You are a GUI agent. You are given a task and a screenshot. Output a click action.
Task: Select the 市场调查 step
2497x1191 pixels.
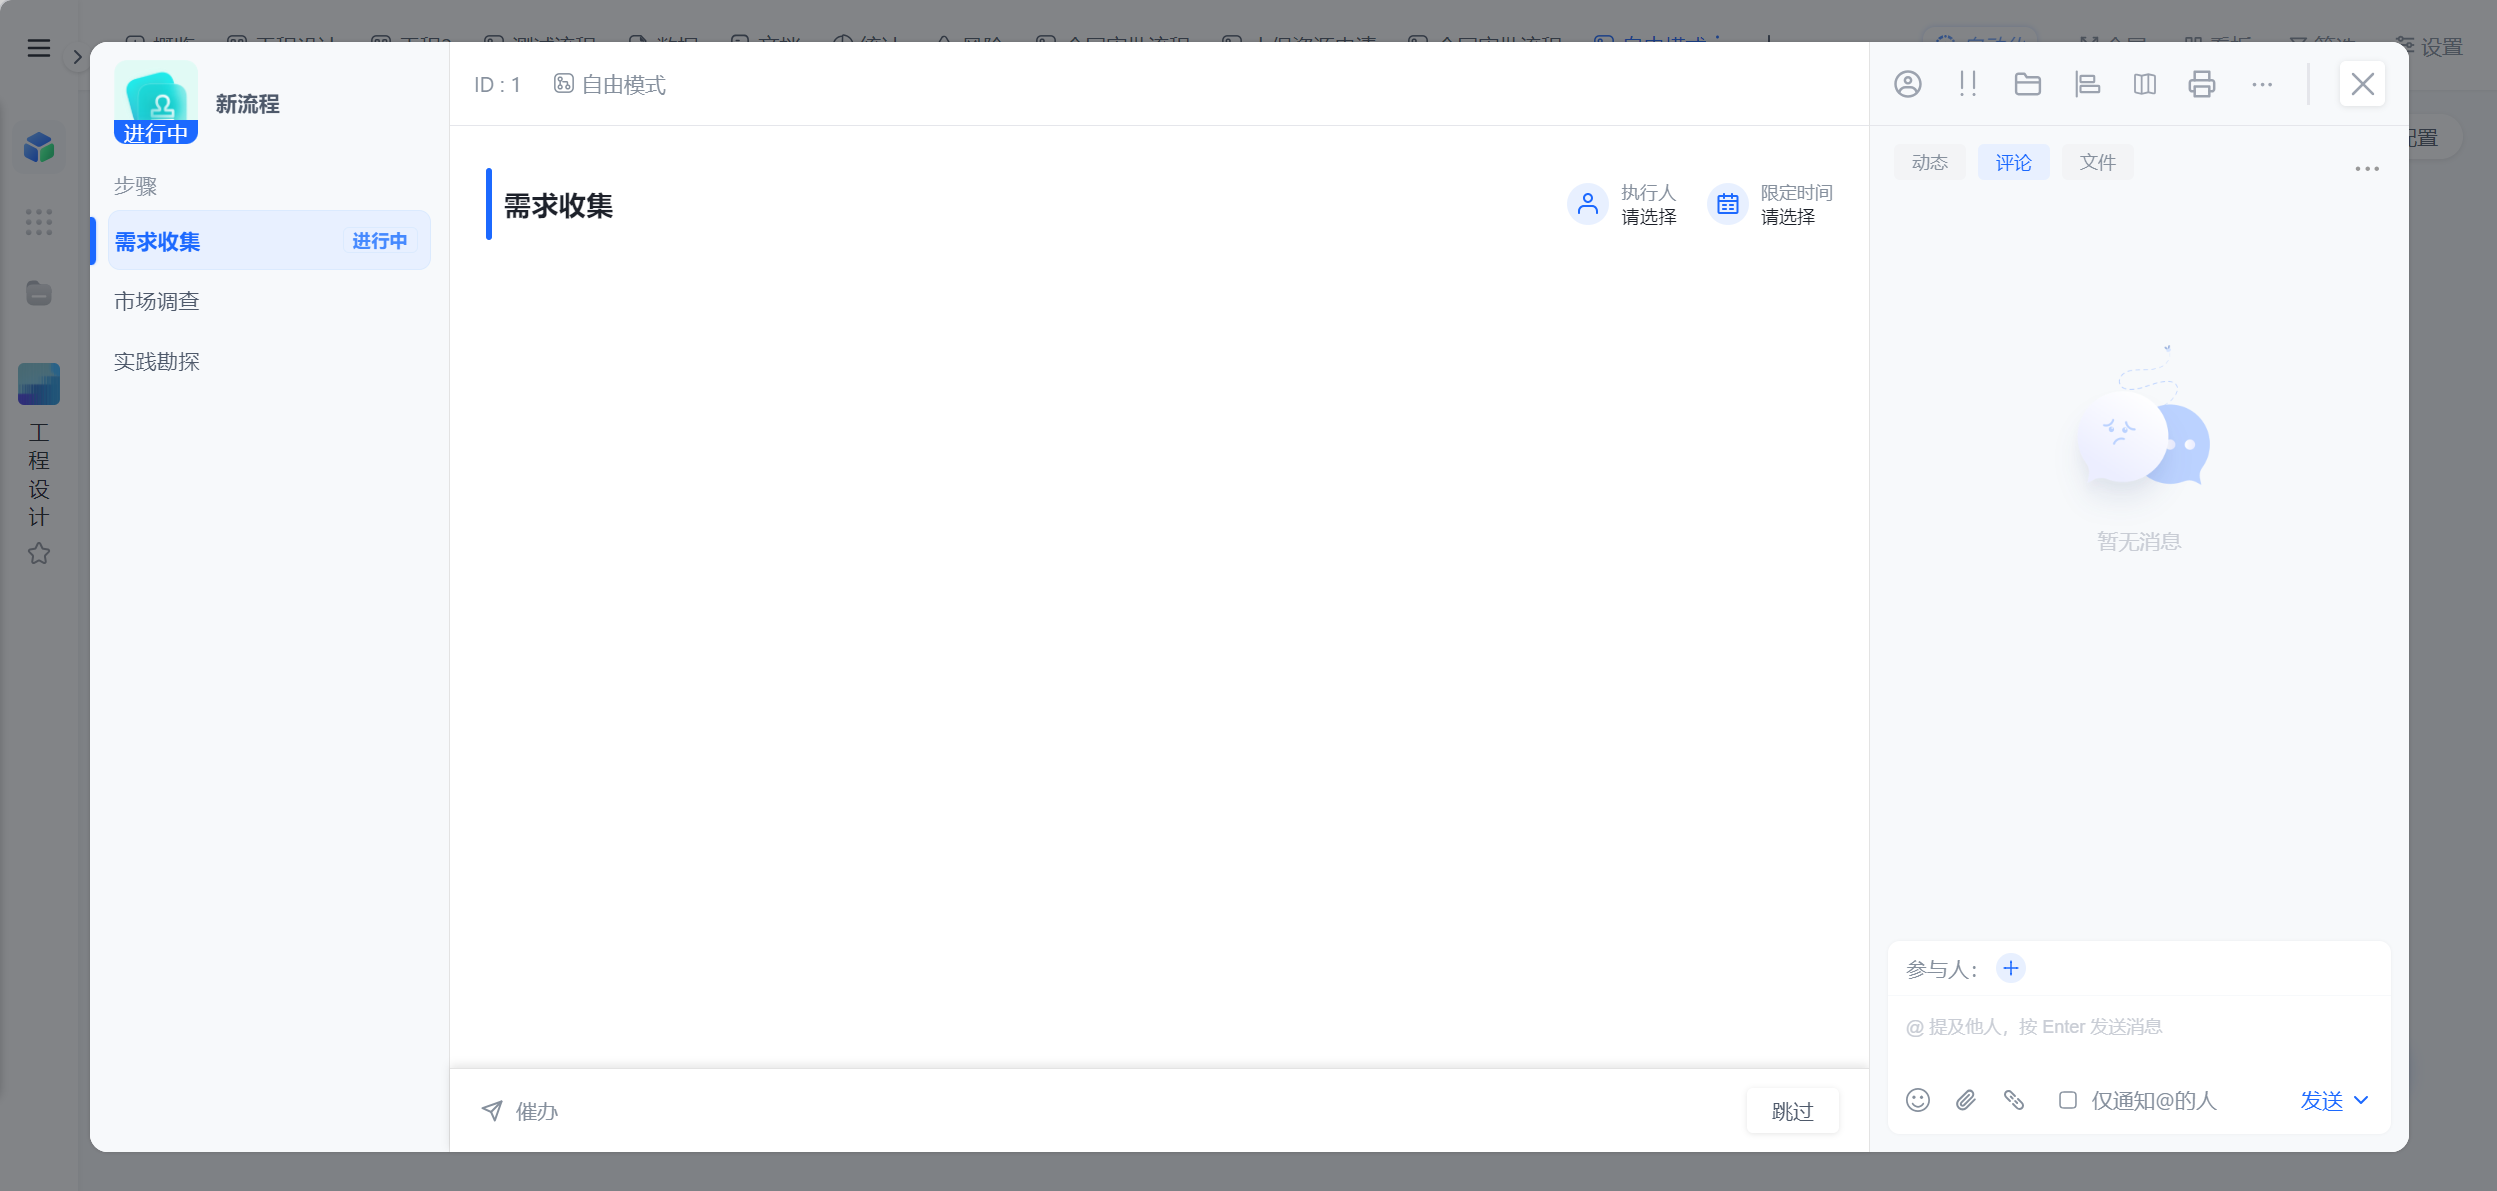[269, 301]
